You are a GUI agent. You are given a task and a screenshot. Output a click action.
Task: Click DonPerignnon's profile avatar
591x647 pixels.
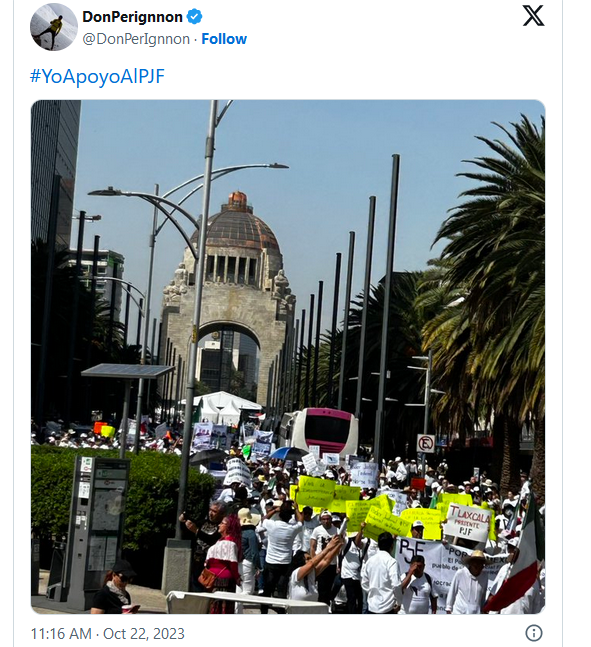click(x=54, y=27)
